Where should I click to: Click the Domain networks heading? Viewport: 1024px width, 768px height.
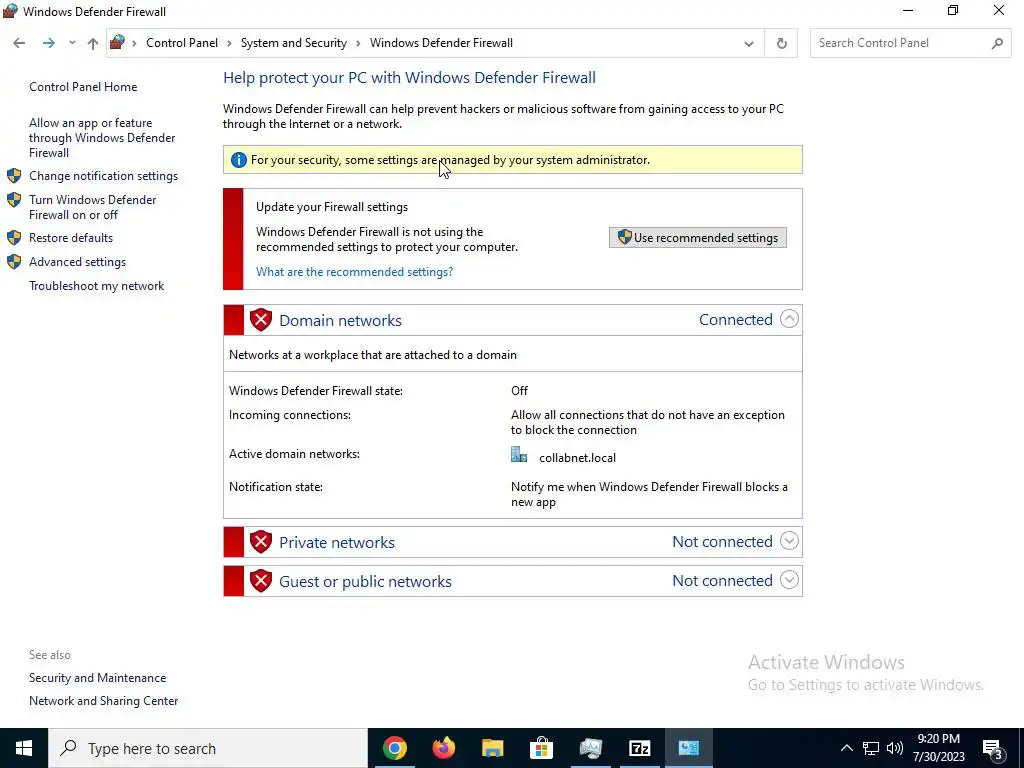click(340, 321)
